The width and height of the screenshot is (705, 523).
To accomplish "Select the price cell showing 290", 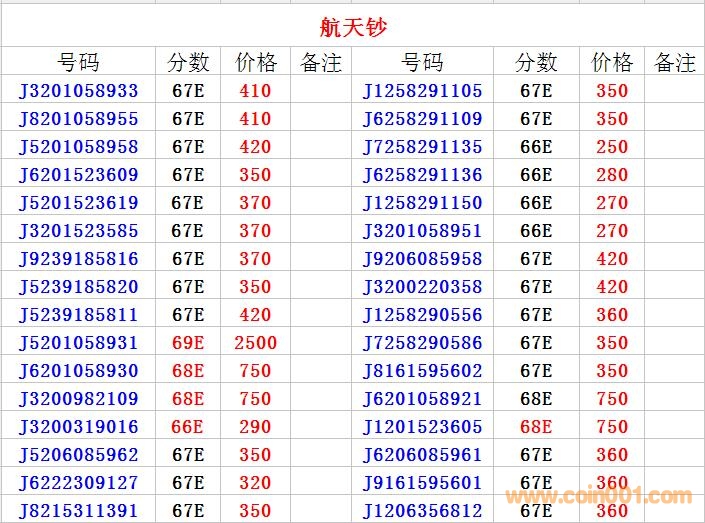I will tap(255, 427).
